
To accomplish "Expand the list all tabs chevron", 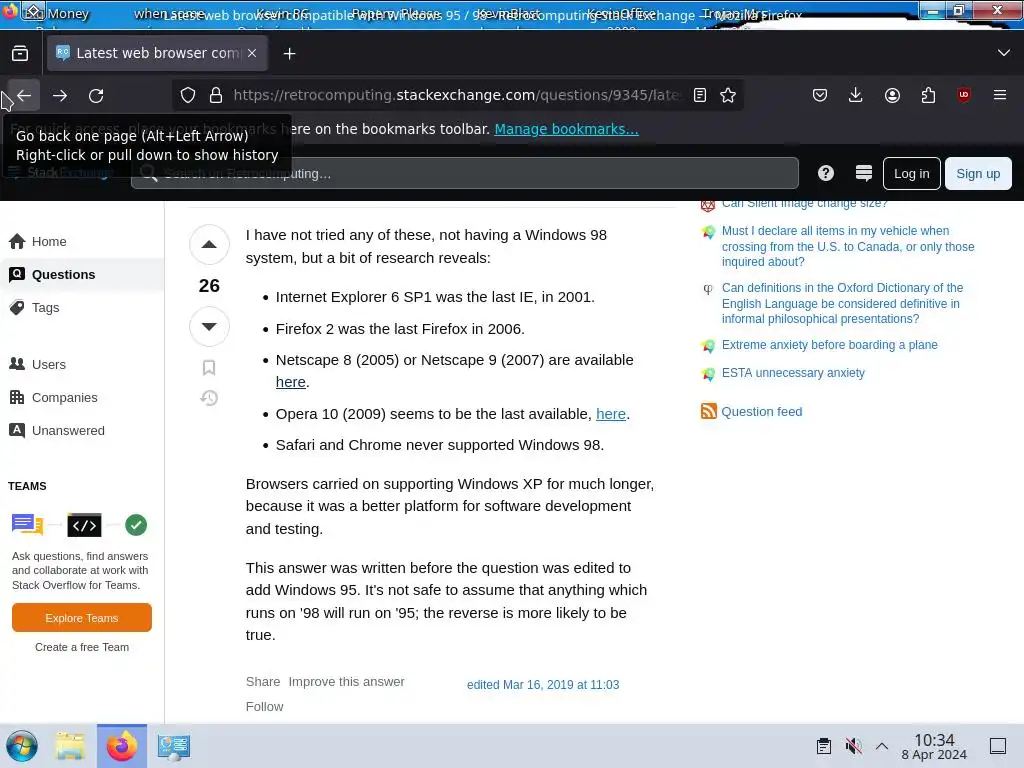I will pos(1004,53).
